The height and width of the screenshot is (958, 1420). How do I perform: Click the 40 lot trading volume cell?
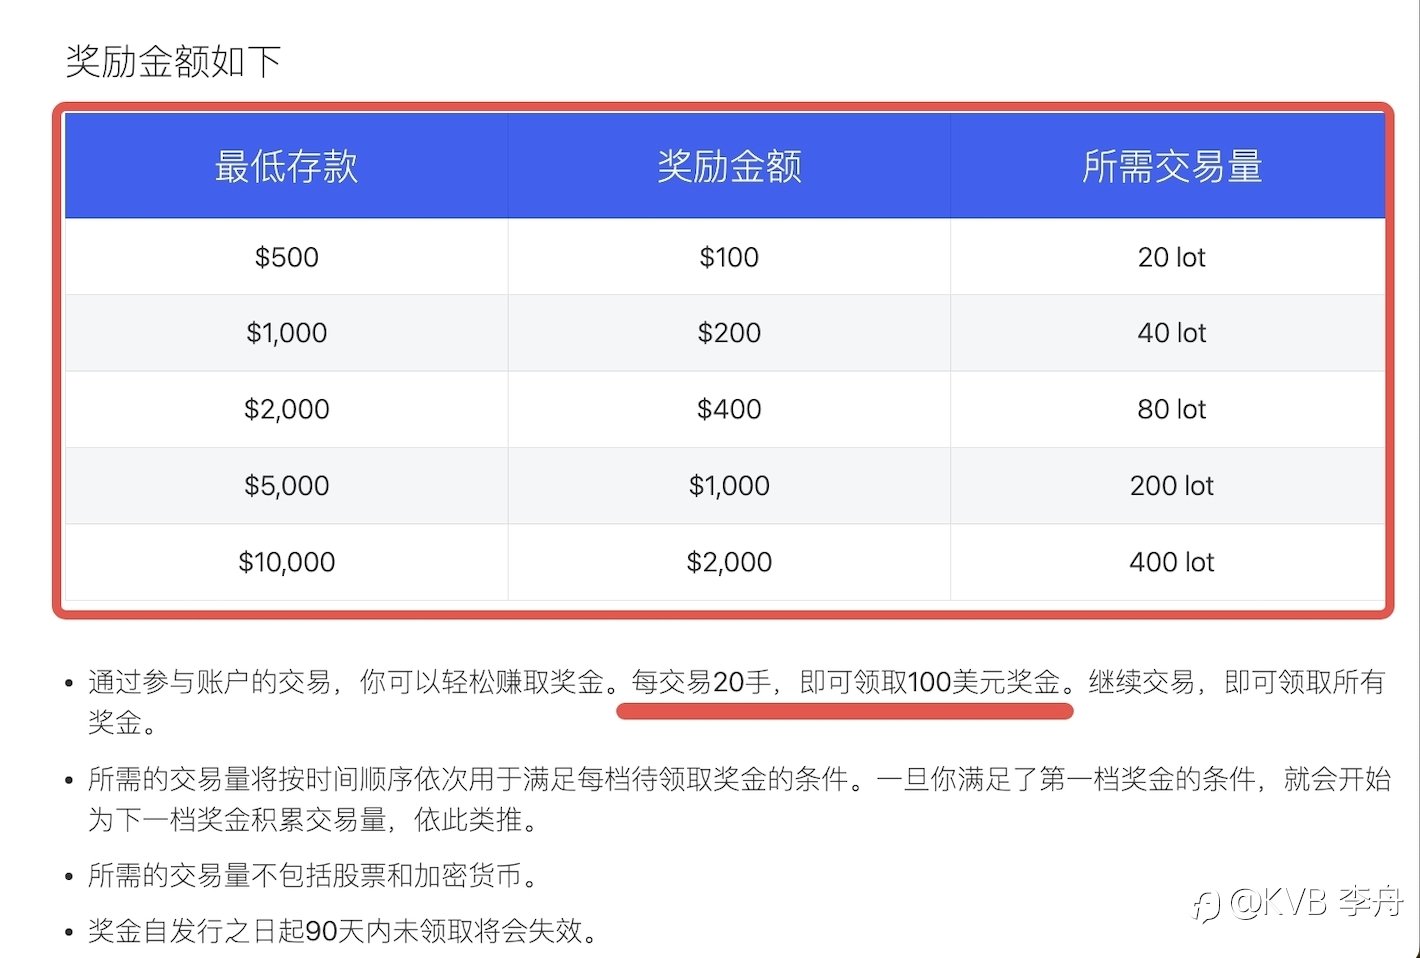point(1172,333)
